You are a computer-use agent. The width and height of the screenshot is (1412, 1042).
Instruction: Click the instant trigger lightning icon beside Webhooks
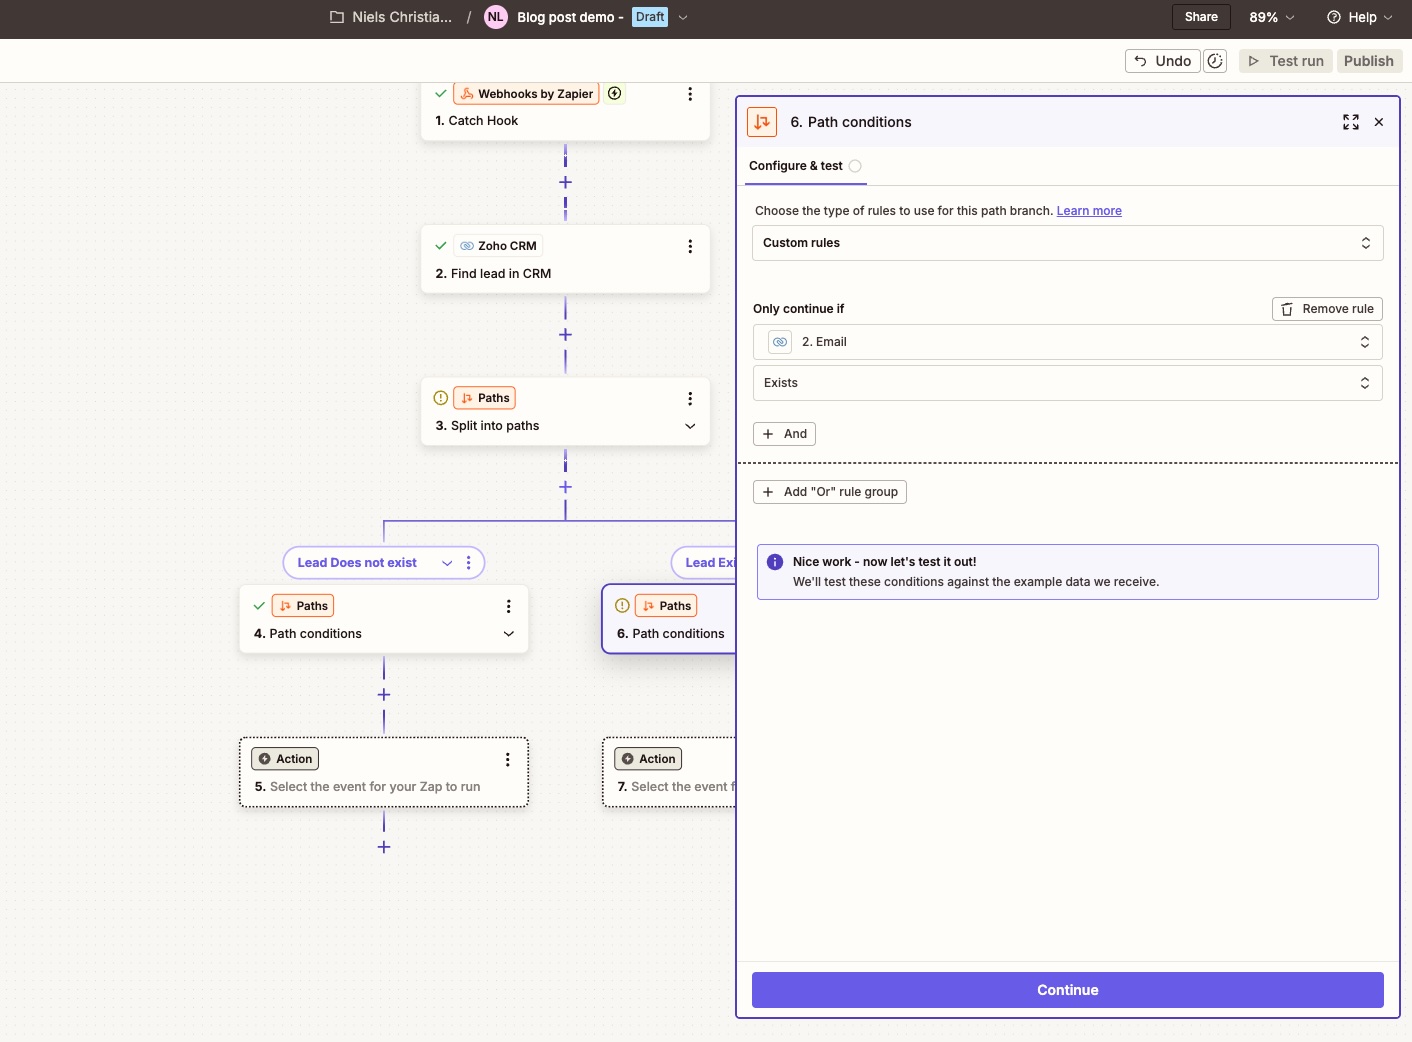pyautogui.click(x=615, y=93)
